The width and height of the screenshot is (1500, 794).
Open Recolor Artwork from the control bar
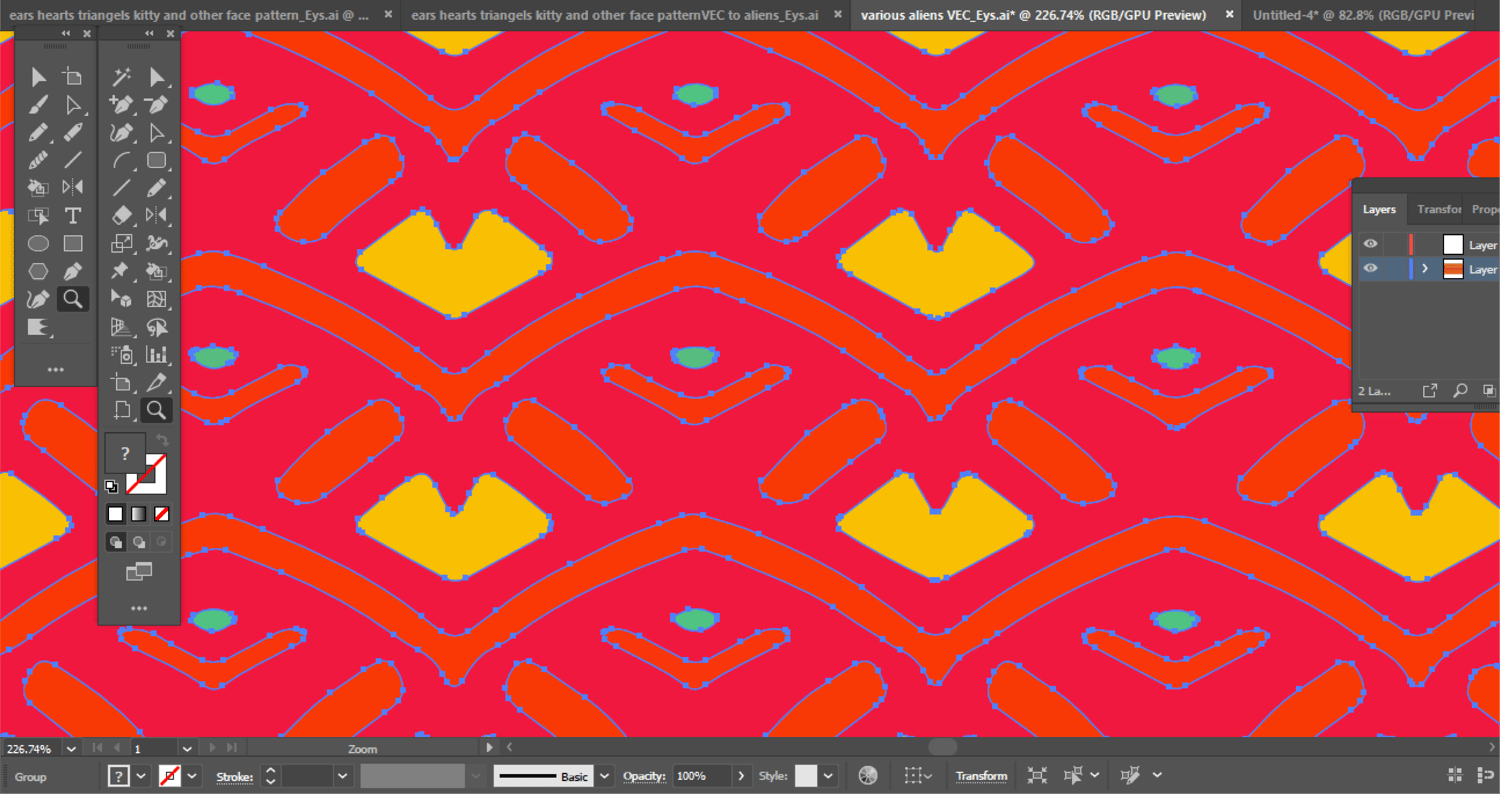(x=868, y=776)
